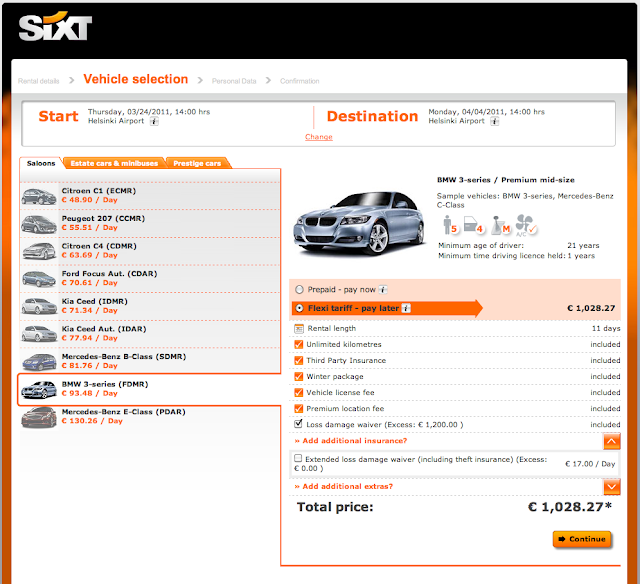This screenshot has width=640, height=584.
Task: Click info icon beside Prepaid - pay now
Action: coord(382,289)
